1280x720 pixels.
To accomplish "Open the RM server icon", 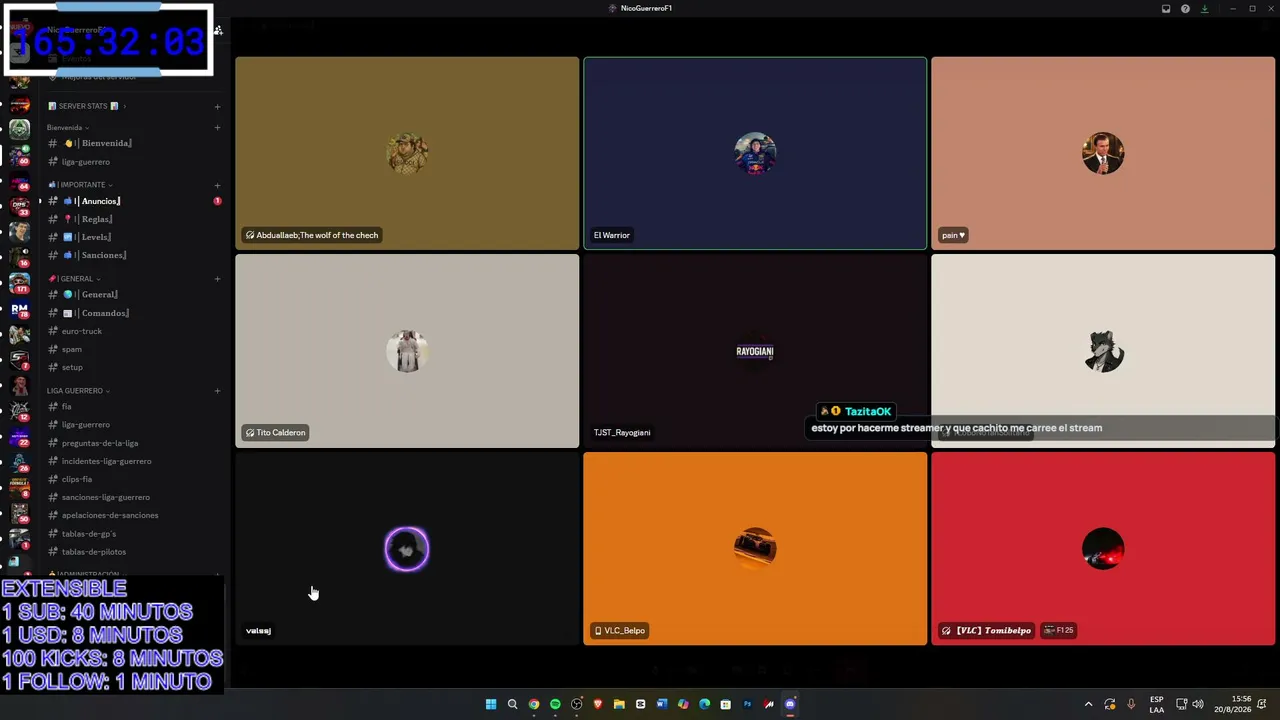I will (x=19, y=309).
